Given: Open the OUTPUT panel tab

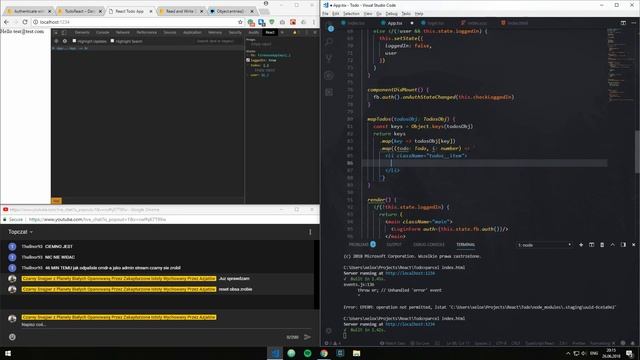Looking at the screenshot, I should 394,244.
